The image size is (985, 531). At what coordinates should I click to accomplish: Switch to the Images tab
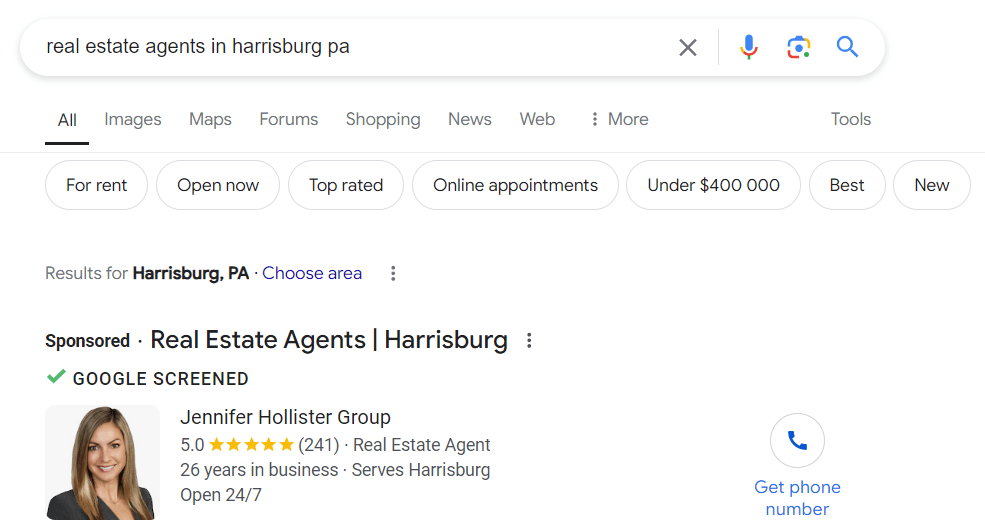pos(132,119)
